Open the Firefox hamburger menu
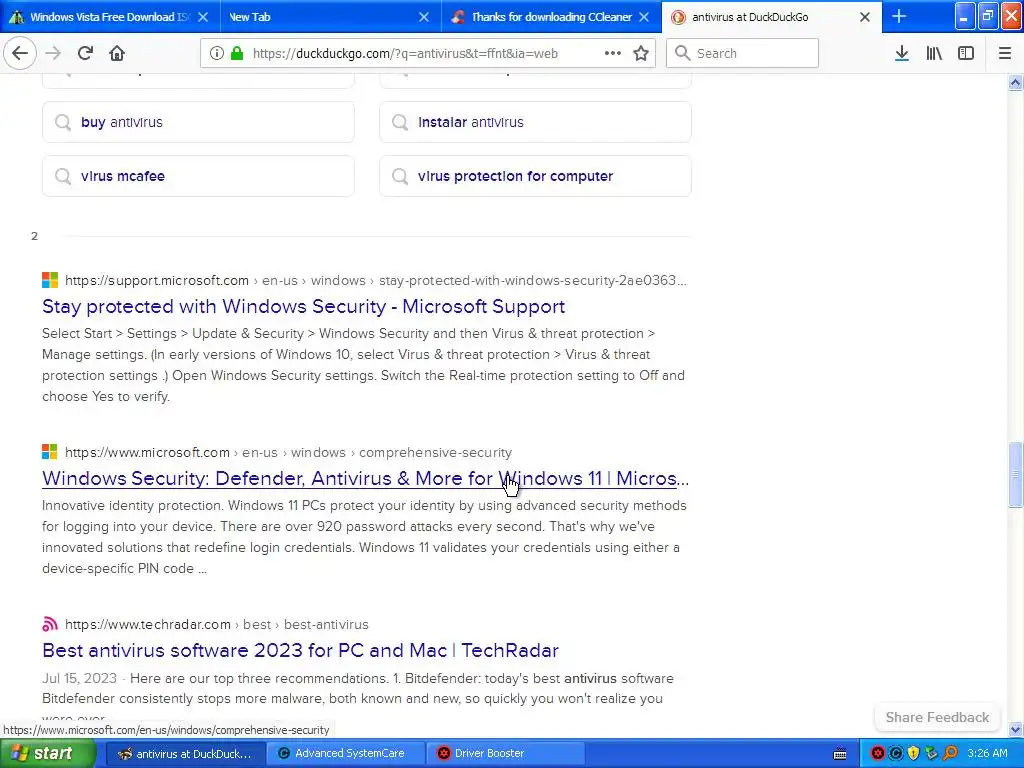 pyautogui.click(x=1005, y=53)
